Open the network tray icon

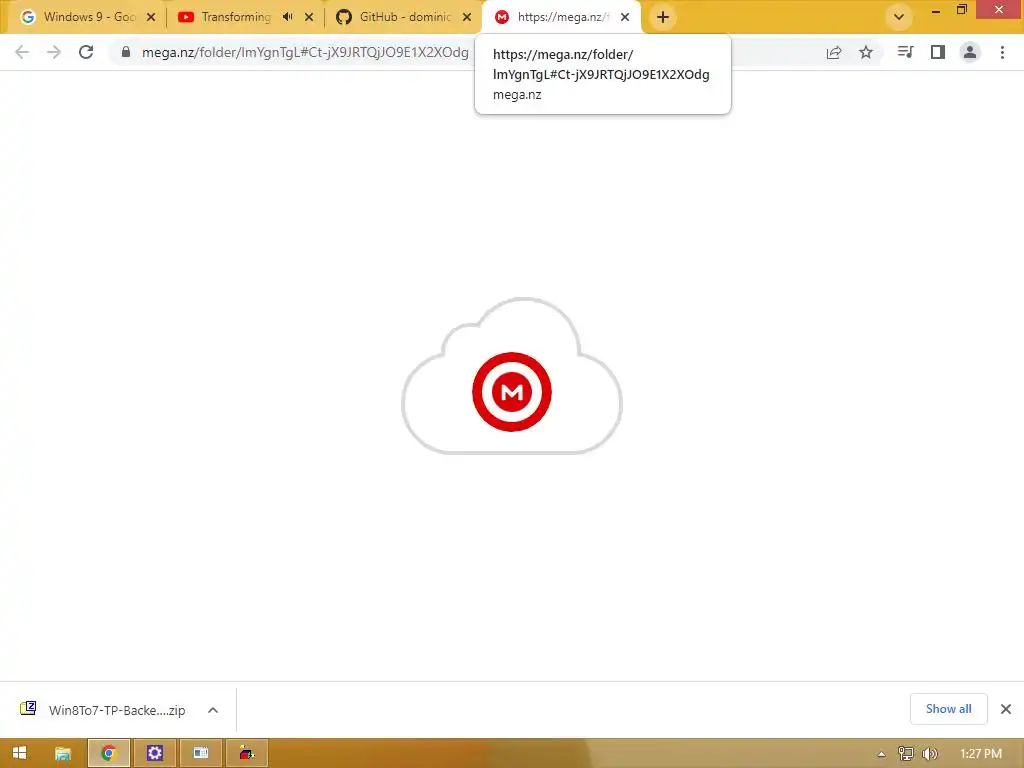(x=905, y=754)
